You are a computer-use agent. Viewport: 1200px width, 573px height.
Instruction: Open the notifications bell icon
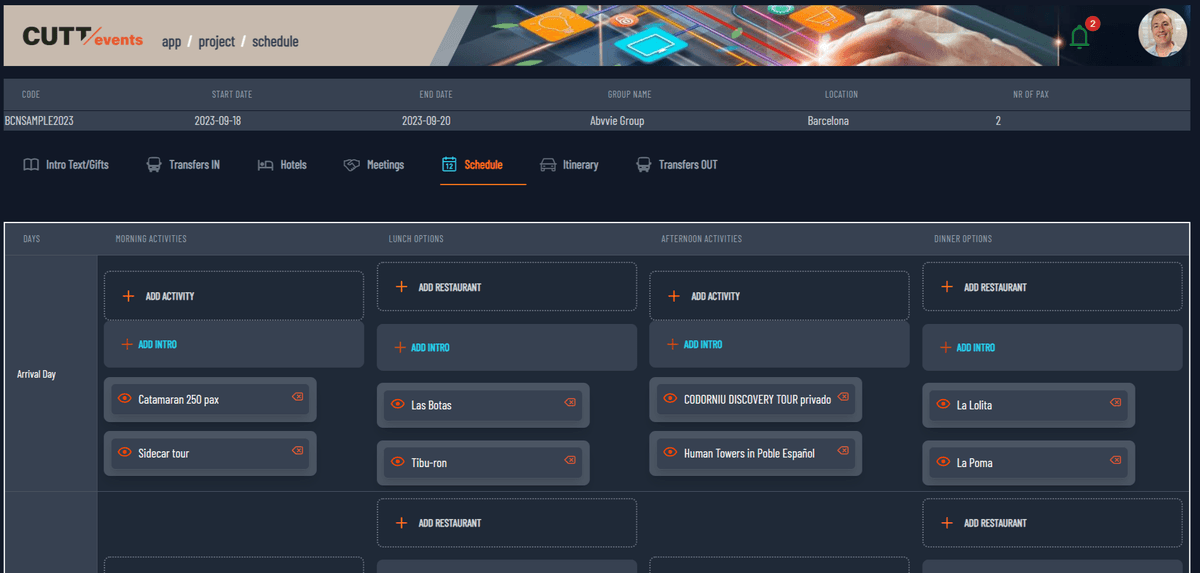pyautogui.click(x=1079, y=37)
